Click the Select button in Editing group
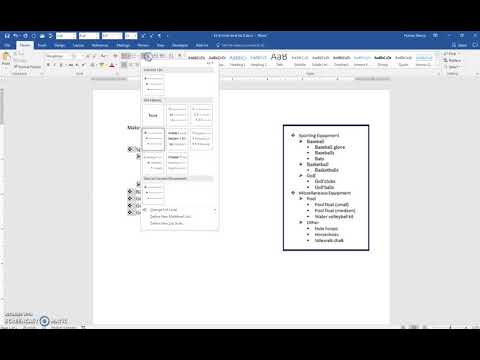The image size is (480, 360). pos(451,67)
